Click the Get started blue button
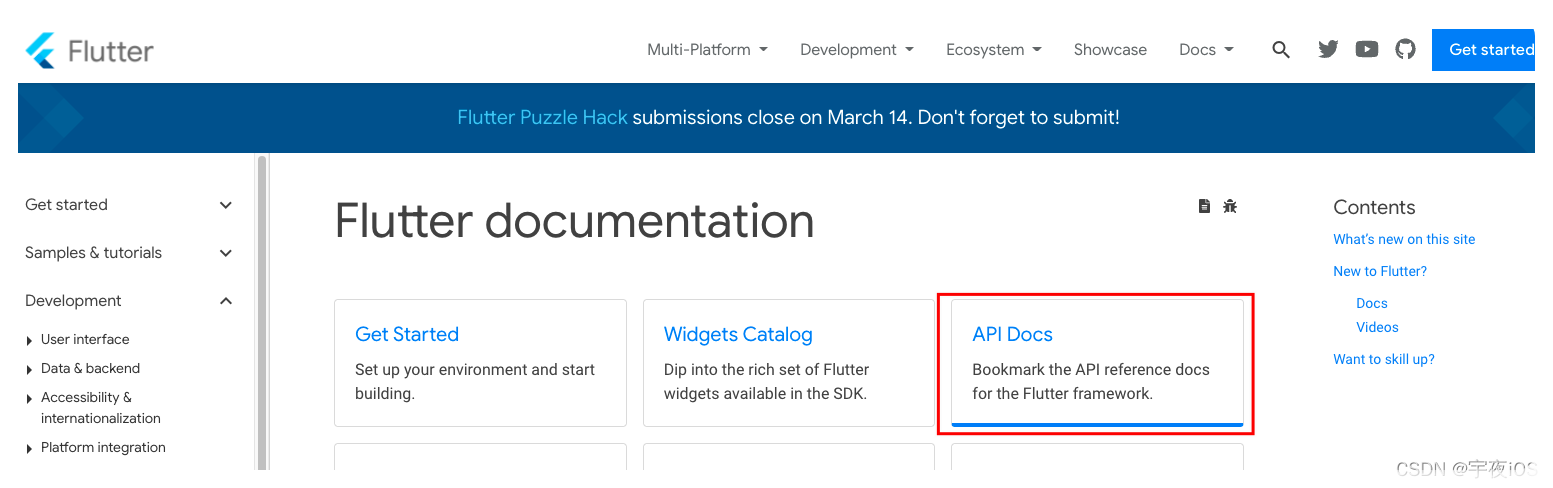 coord(1484,50)
